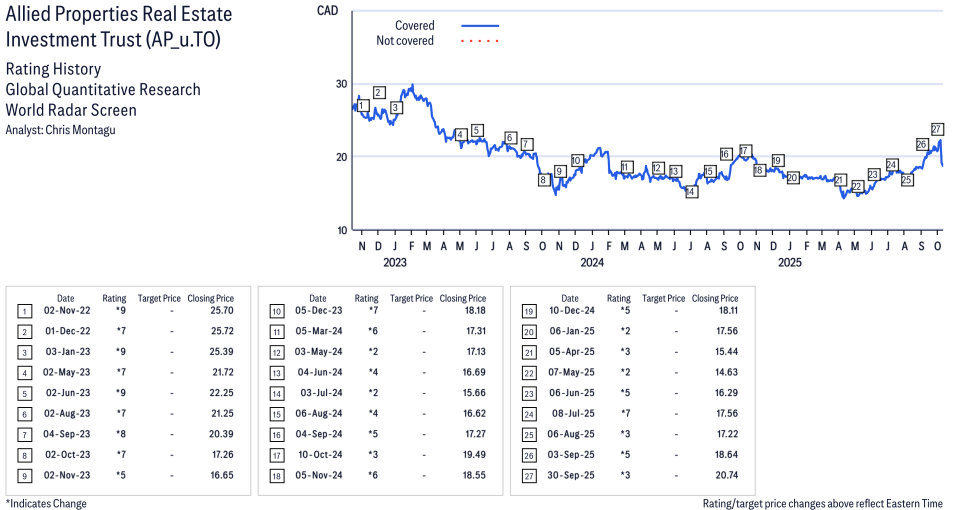Select marker 14 on the price chart
Image resolution: width=954 pixels, height=510 pixels.
click(691, 192)
